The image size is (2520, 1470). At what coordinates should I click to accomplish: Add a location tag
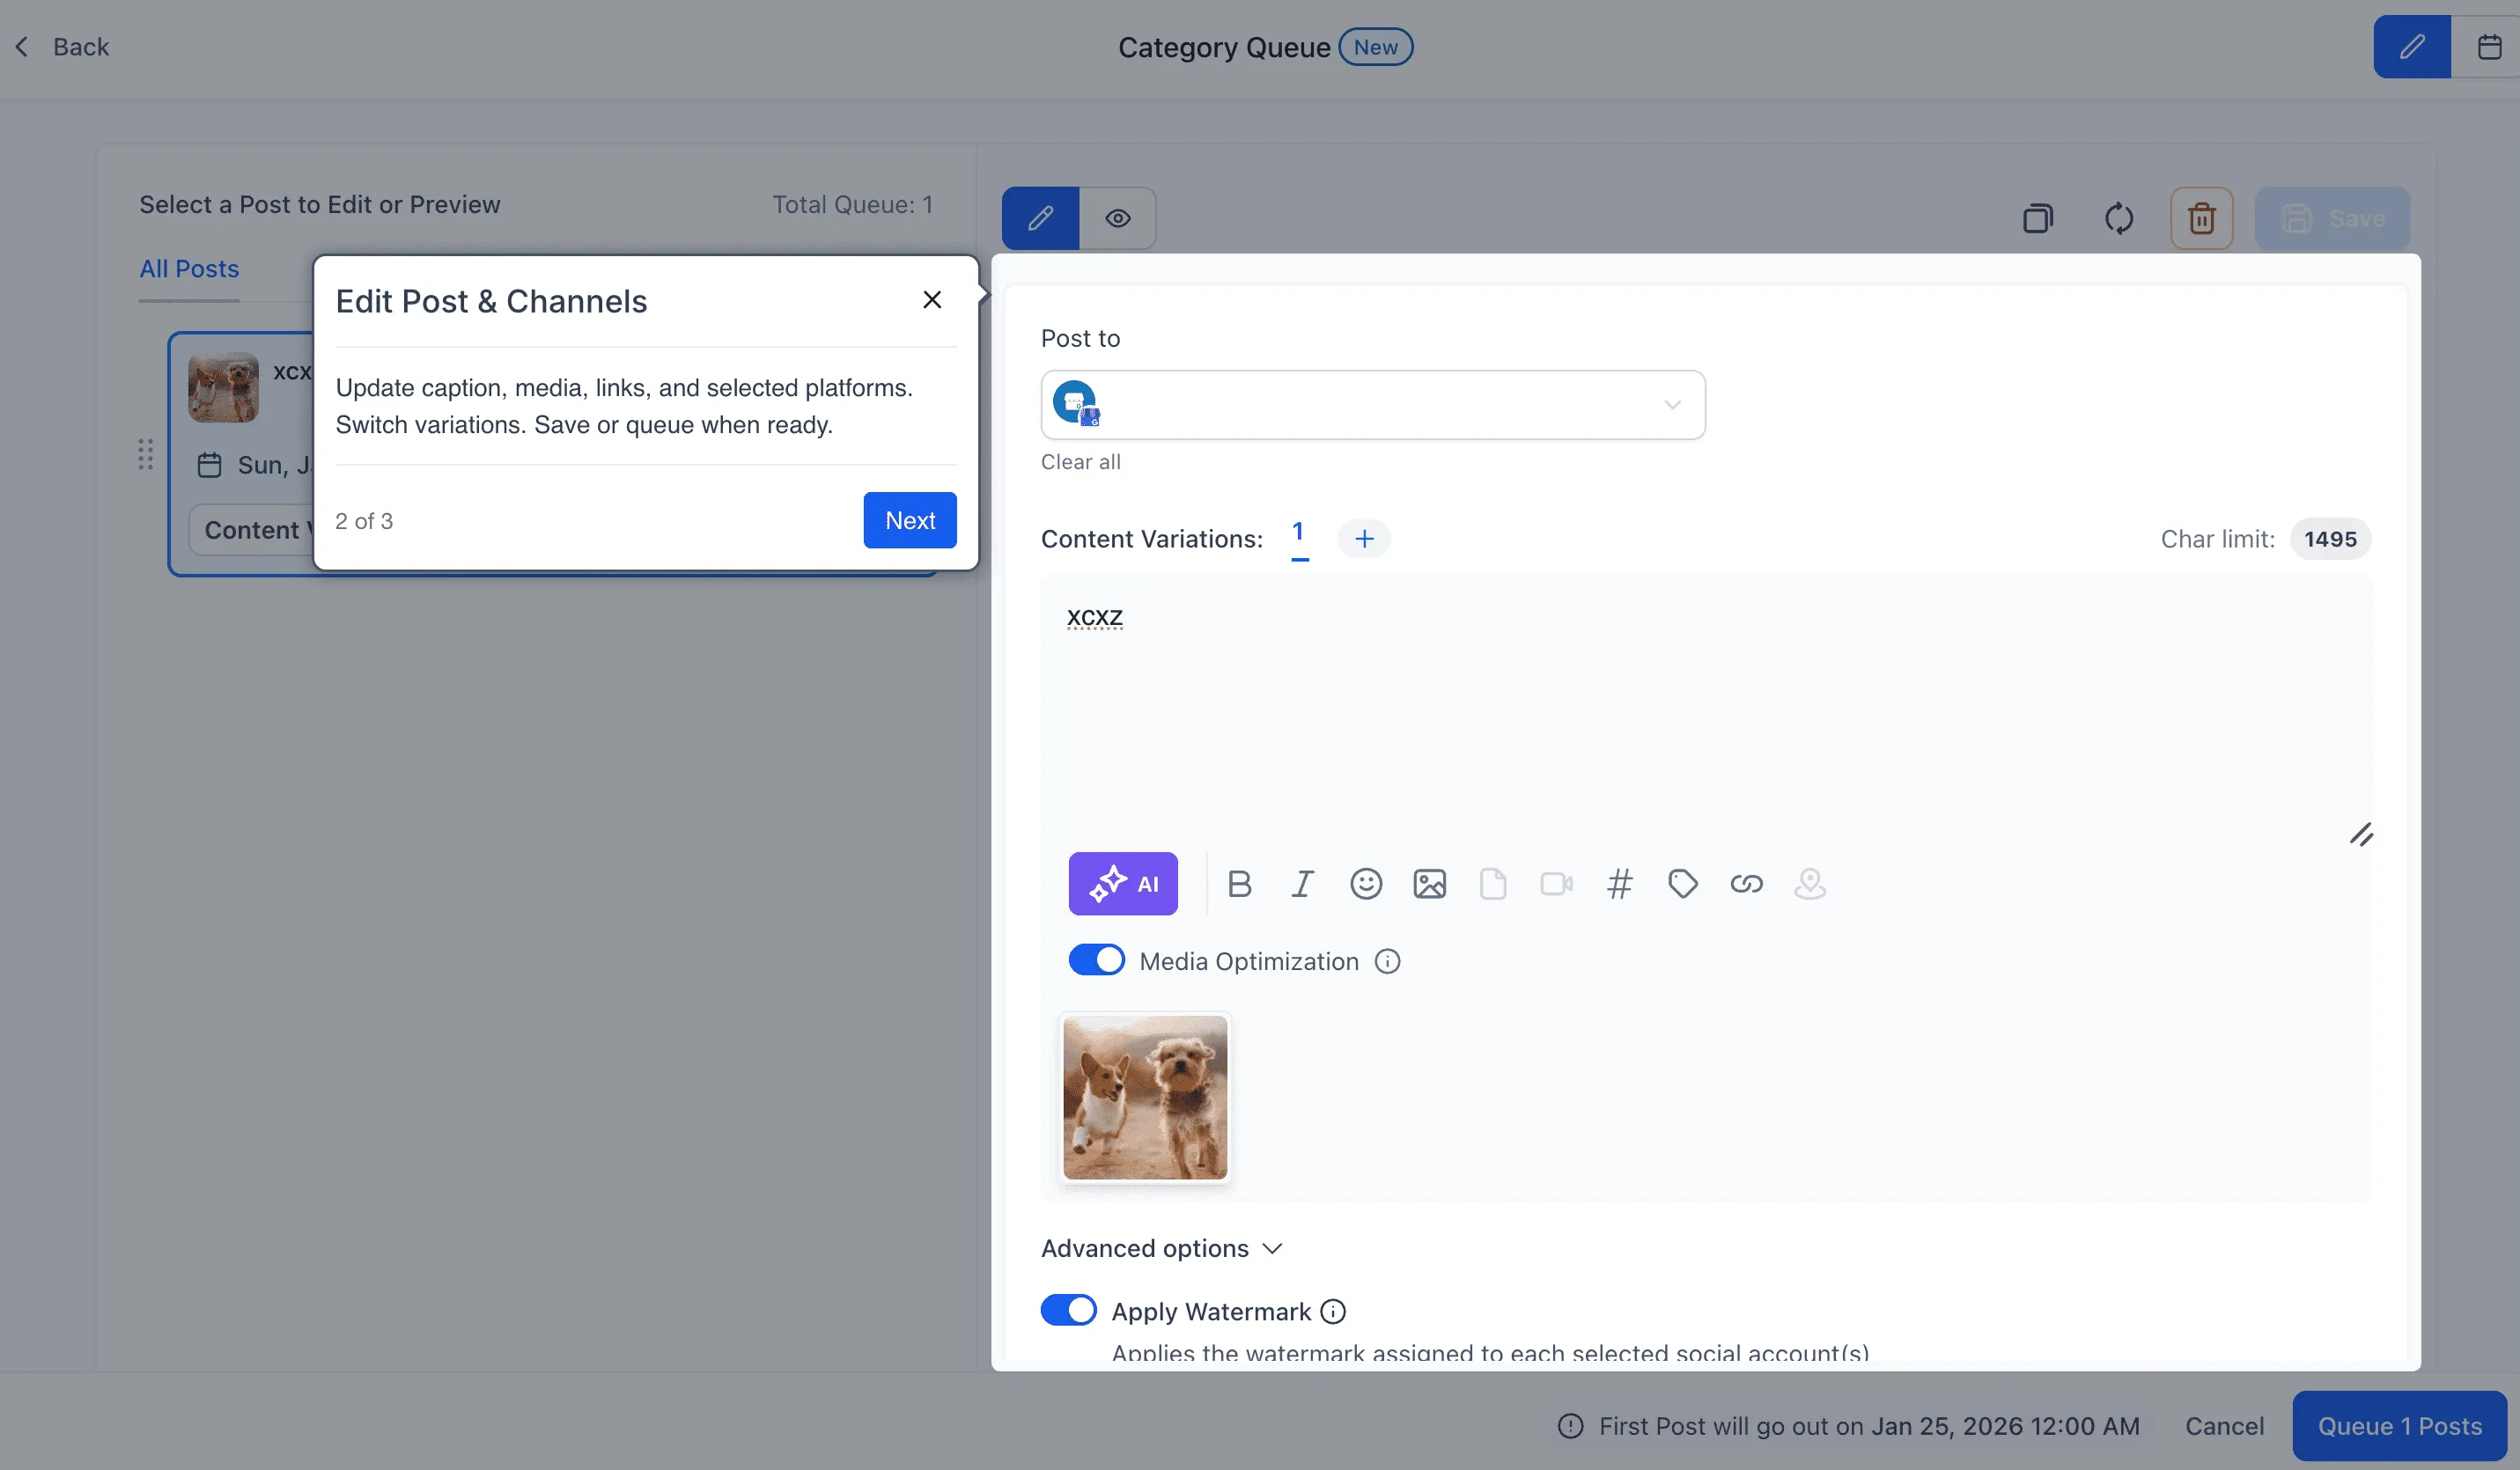coord(1811,883)
